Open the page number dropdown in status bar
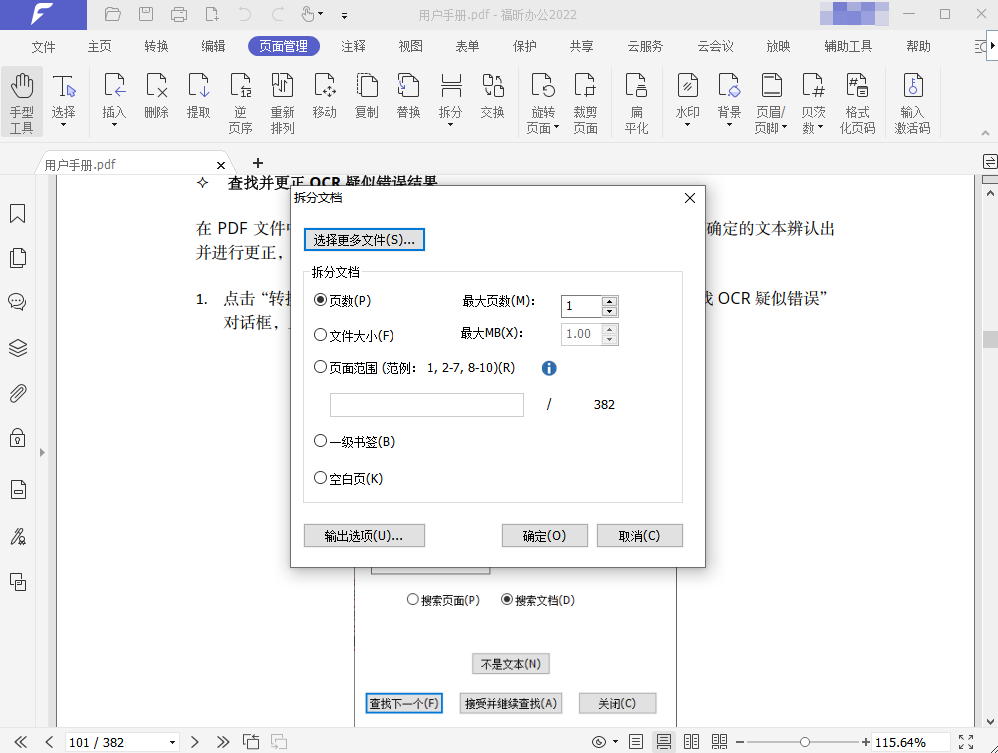998x753 pixels. coord(172,742)
